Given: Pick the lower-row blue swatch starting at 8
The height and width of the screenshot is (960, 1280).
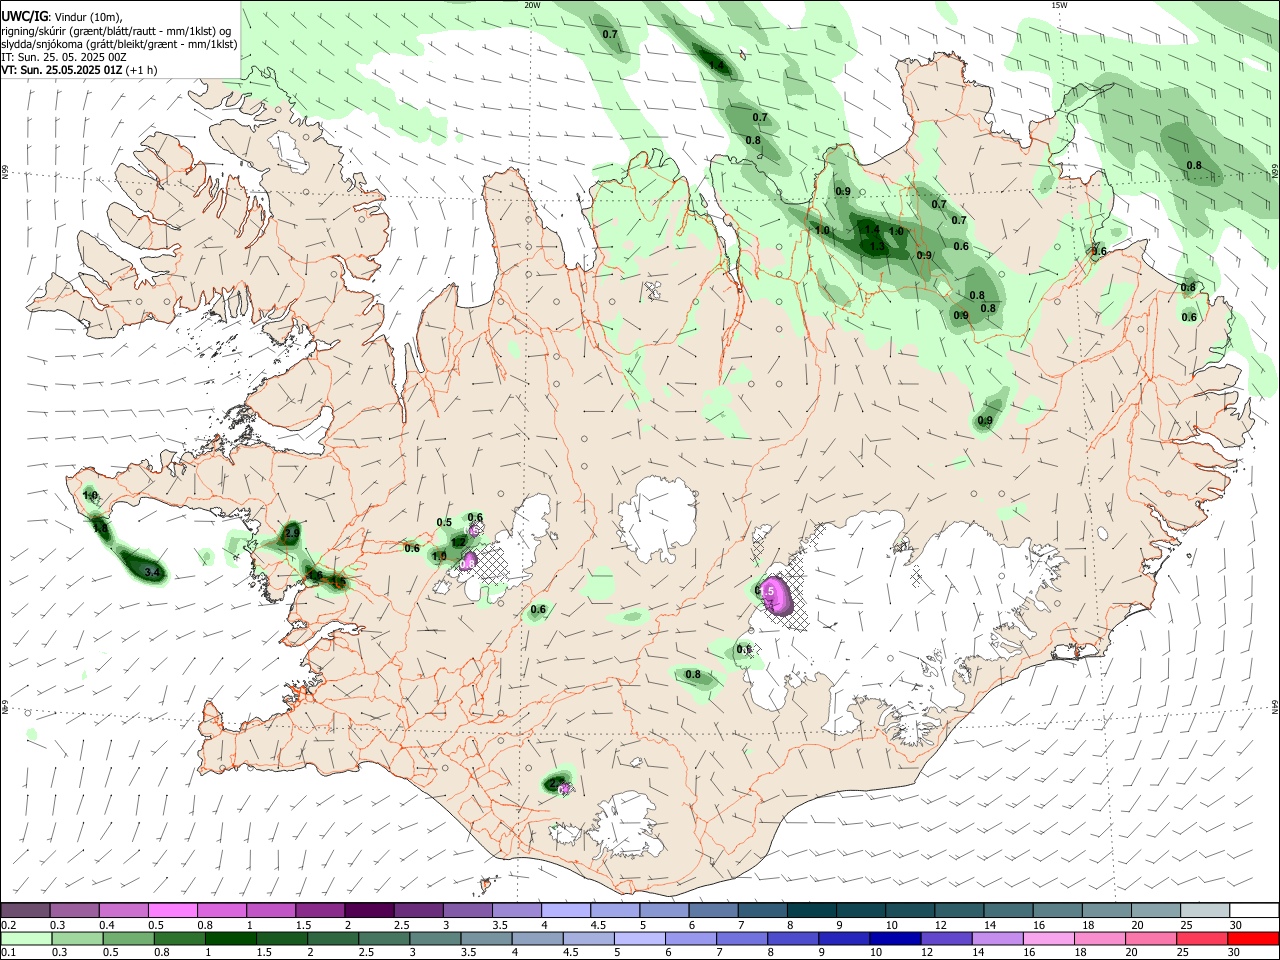Looking at the screenshot, I should 792,938.
